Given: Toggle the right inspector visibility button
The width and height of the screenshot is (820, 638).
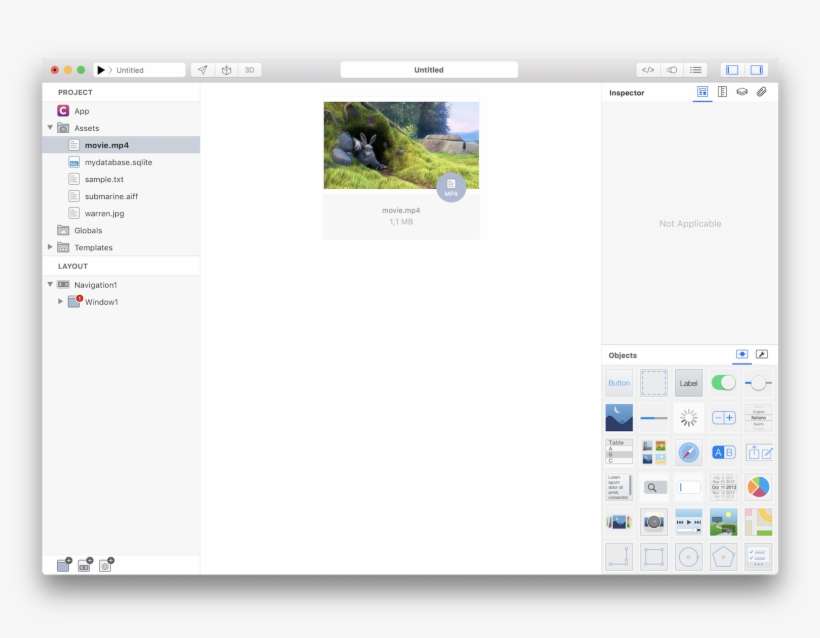Looking at the screenshot, I should point(757,70).
